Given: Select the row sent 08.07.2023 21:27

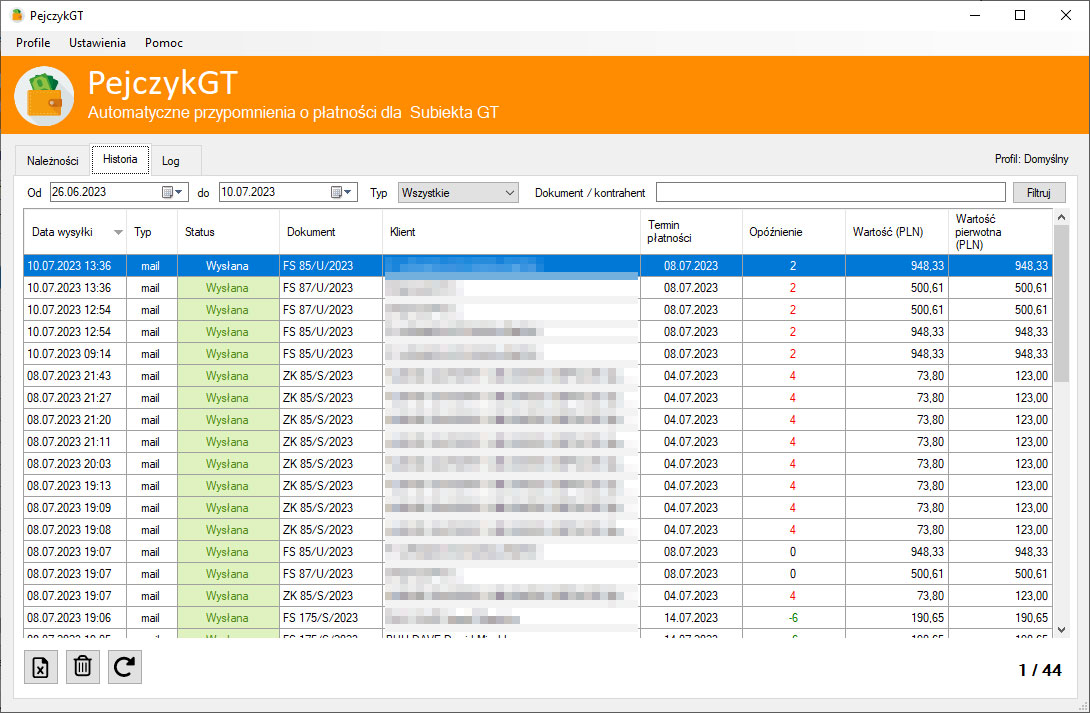Looking at the screenshot, I should [x=538, y=398].
